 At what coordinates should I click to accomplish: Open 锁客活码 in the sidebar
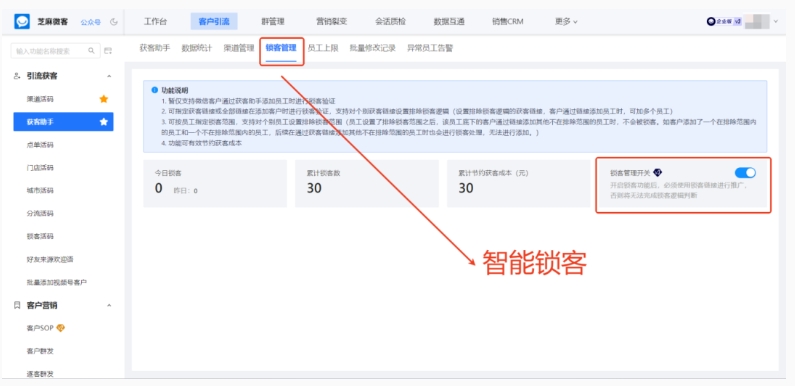pyautogui.click(x=40, y=236)
